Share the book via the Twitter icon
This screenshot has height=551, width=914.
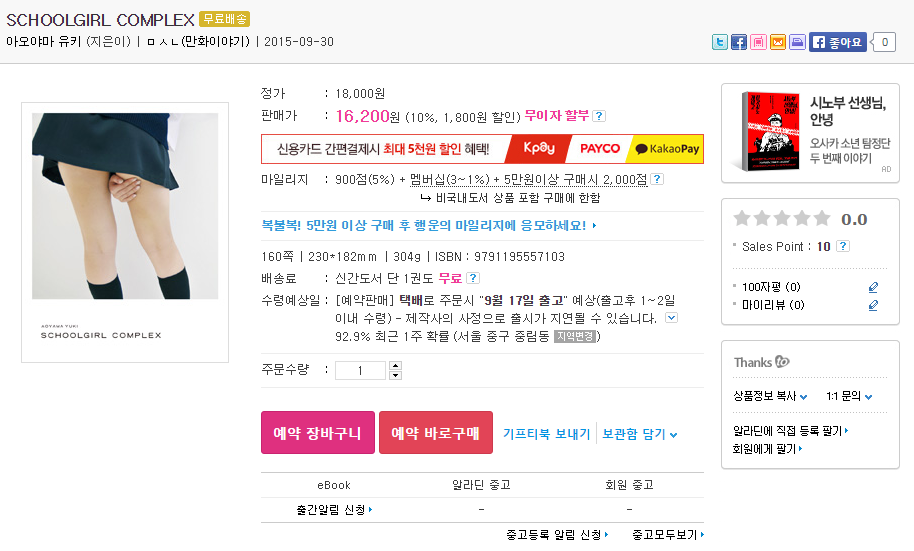click(x=719, y=42)
